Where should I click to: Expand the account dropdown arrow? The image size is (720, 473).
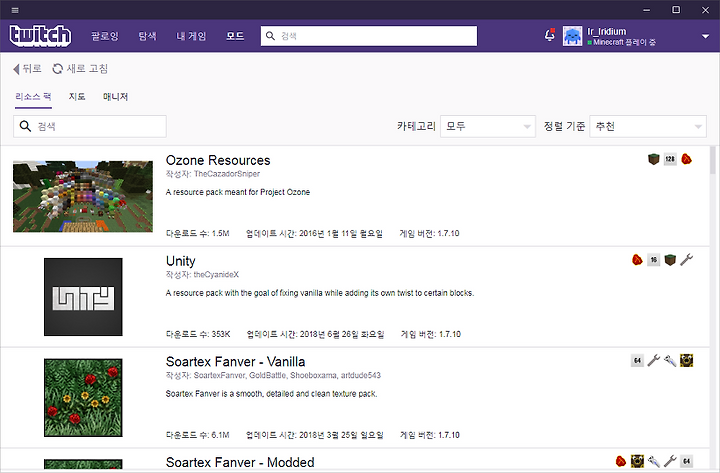[x=705, y=36]
